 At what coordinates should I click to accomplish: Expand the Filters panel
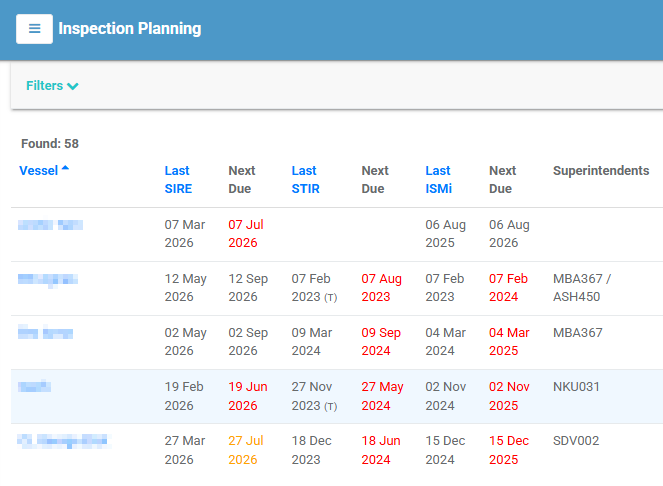[52, 85]
